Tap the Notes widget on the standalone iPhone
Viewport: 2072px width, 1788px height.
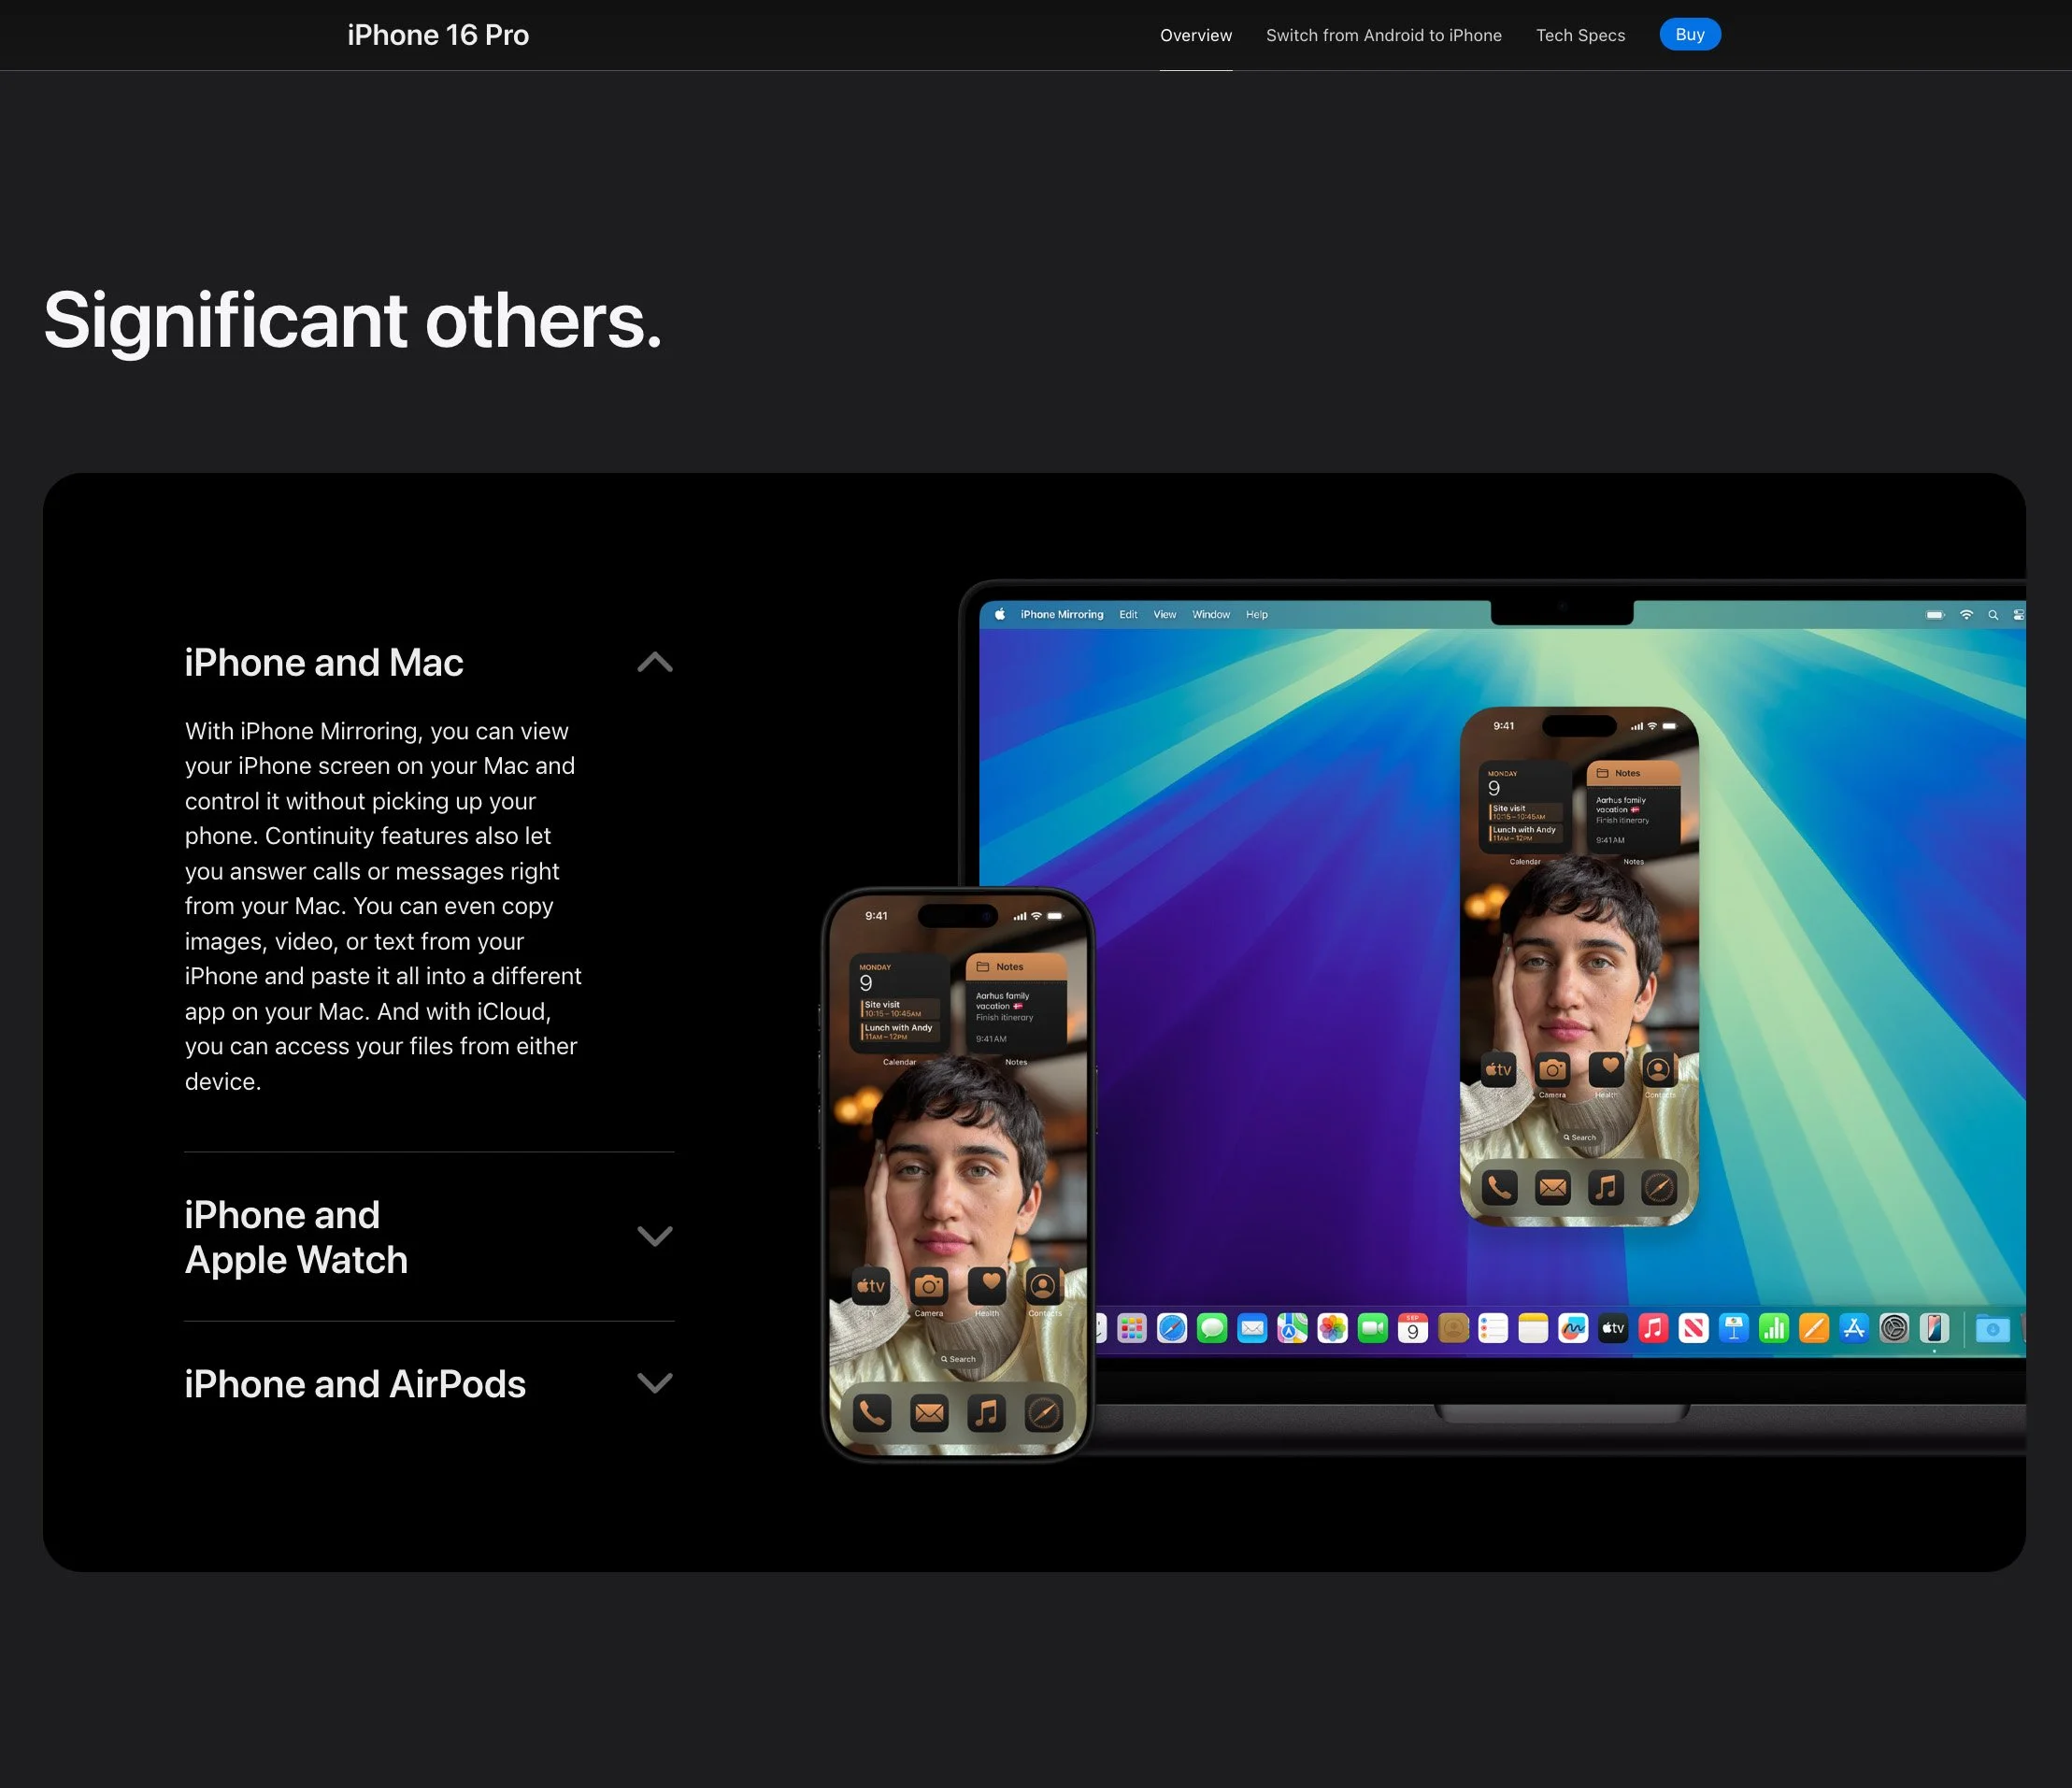point(1016,1004)
